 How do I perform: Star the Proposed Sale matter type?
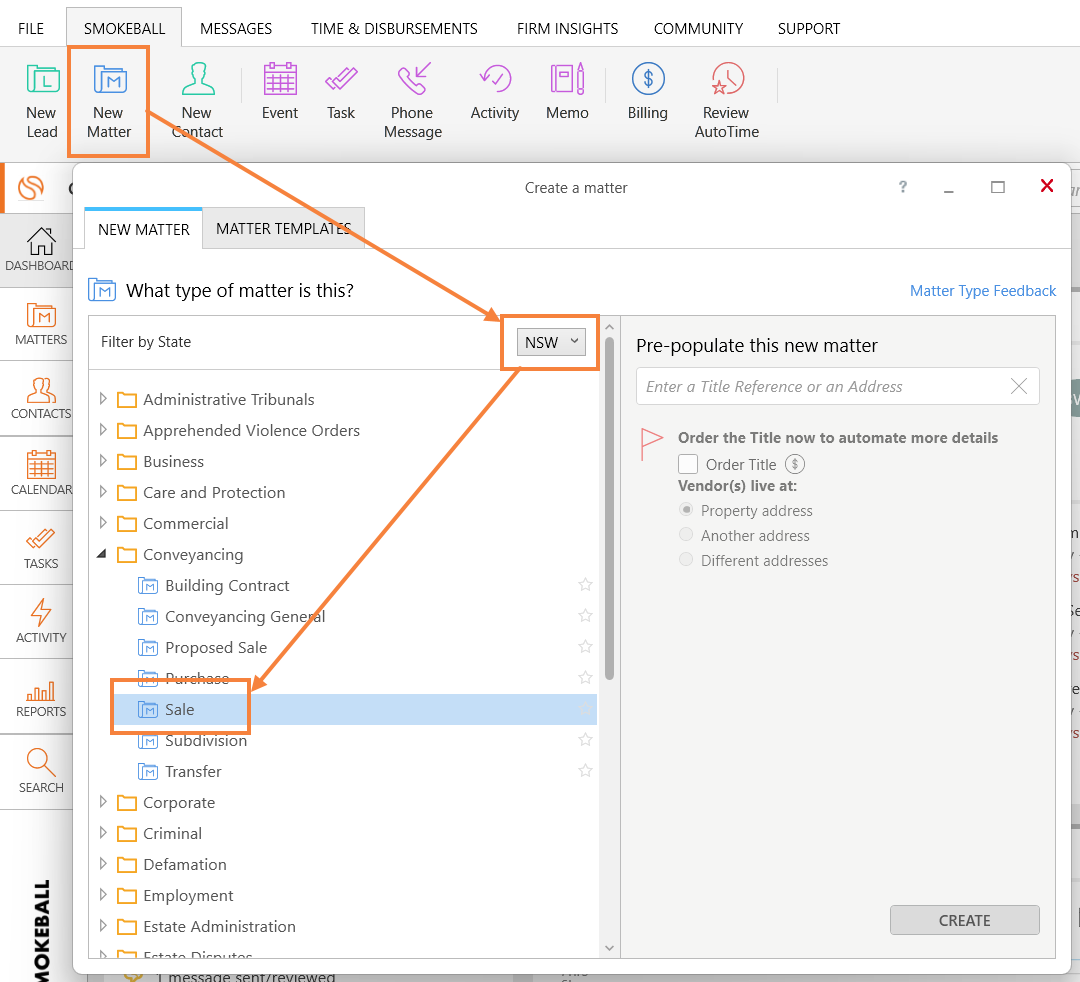coord(585,647)
